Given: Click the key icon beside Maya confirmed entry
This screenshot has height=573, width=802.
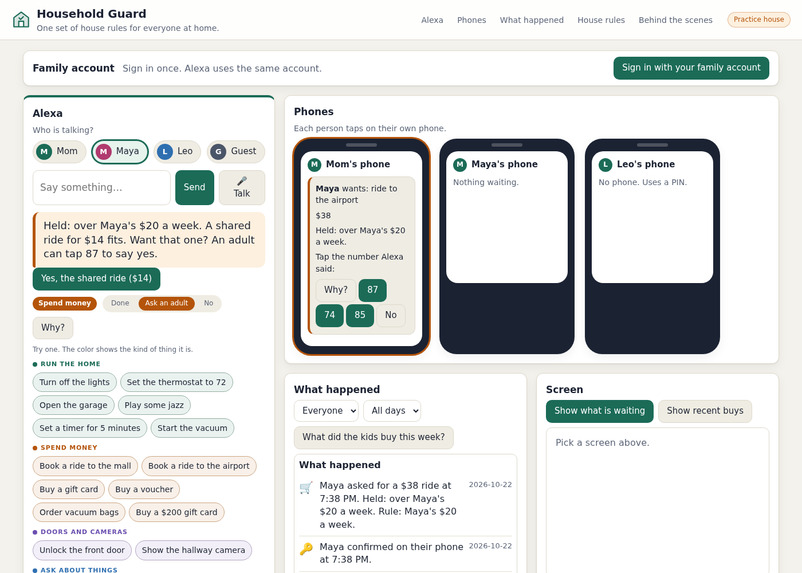Looking at the screenshot, I should tap(306, 549).
